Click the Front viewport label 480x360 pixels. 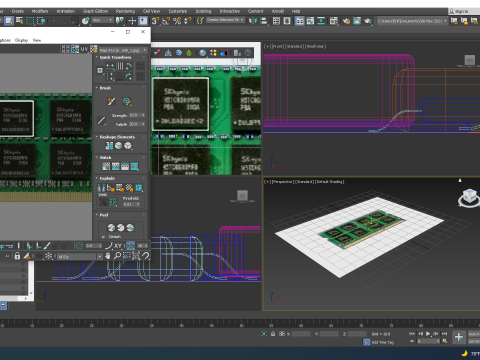[278, 46]
